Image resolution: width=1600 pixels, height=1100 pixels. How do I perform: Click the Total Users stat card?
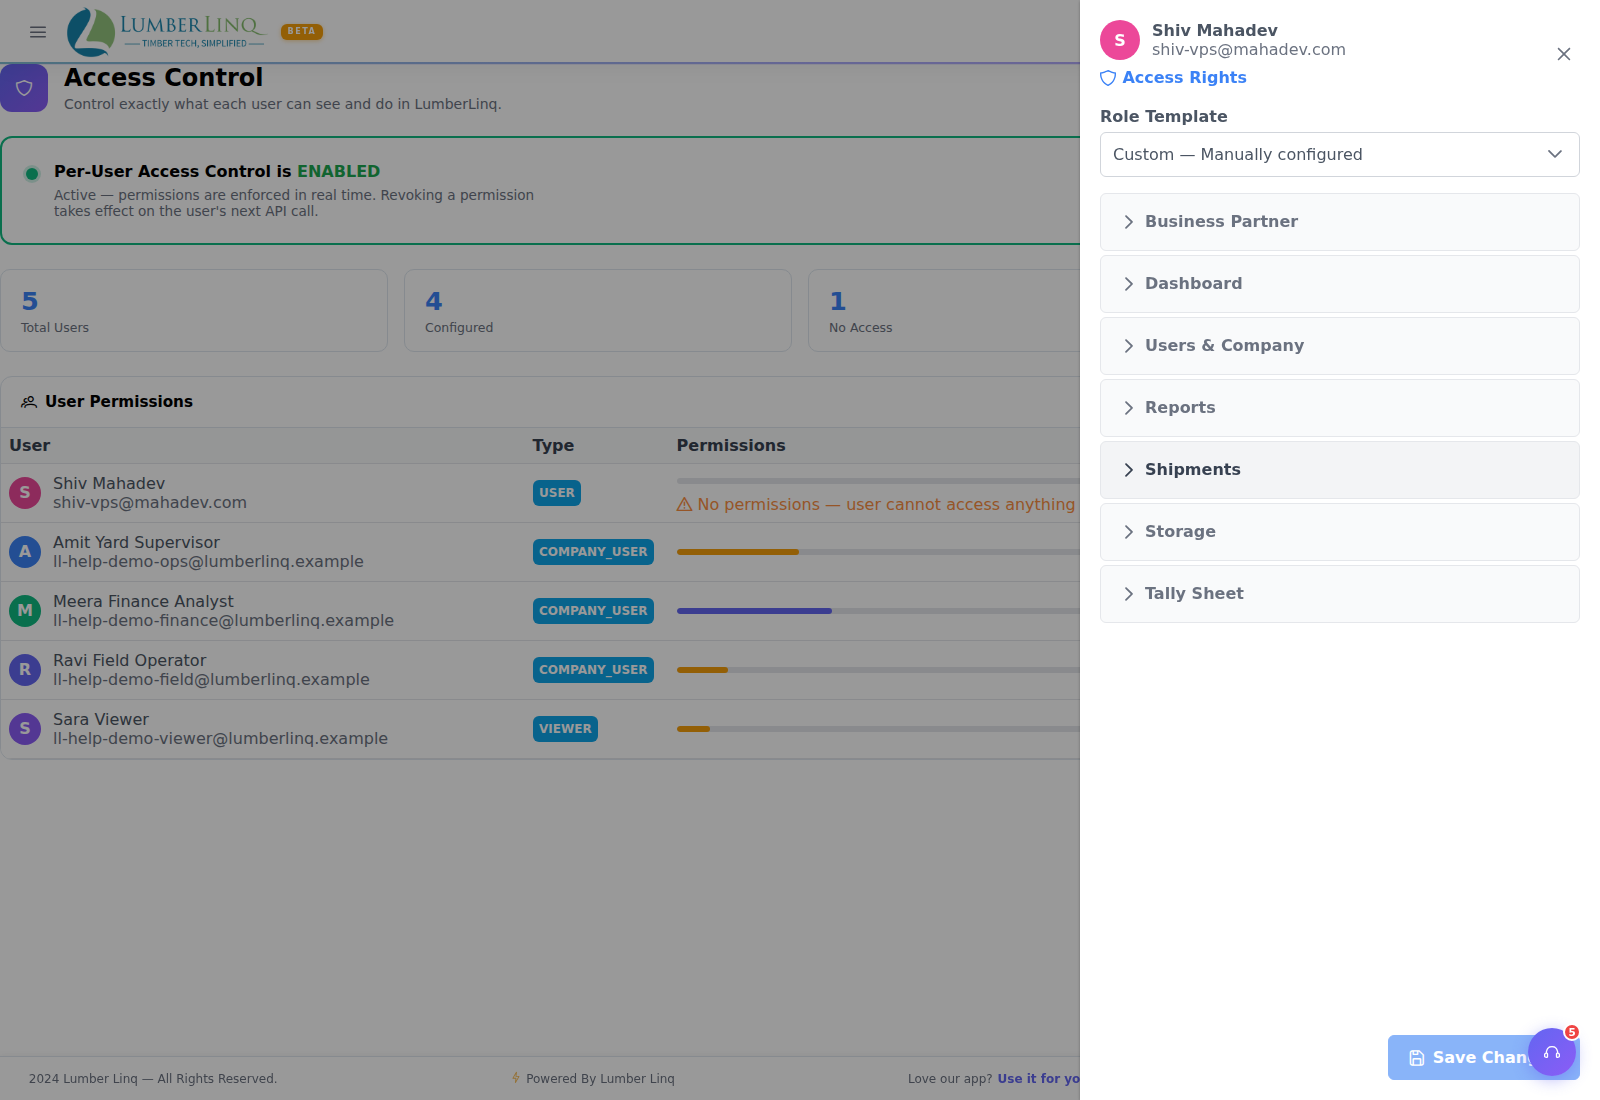pyautogui.click(x=194, y=311)
